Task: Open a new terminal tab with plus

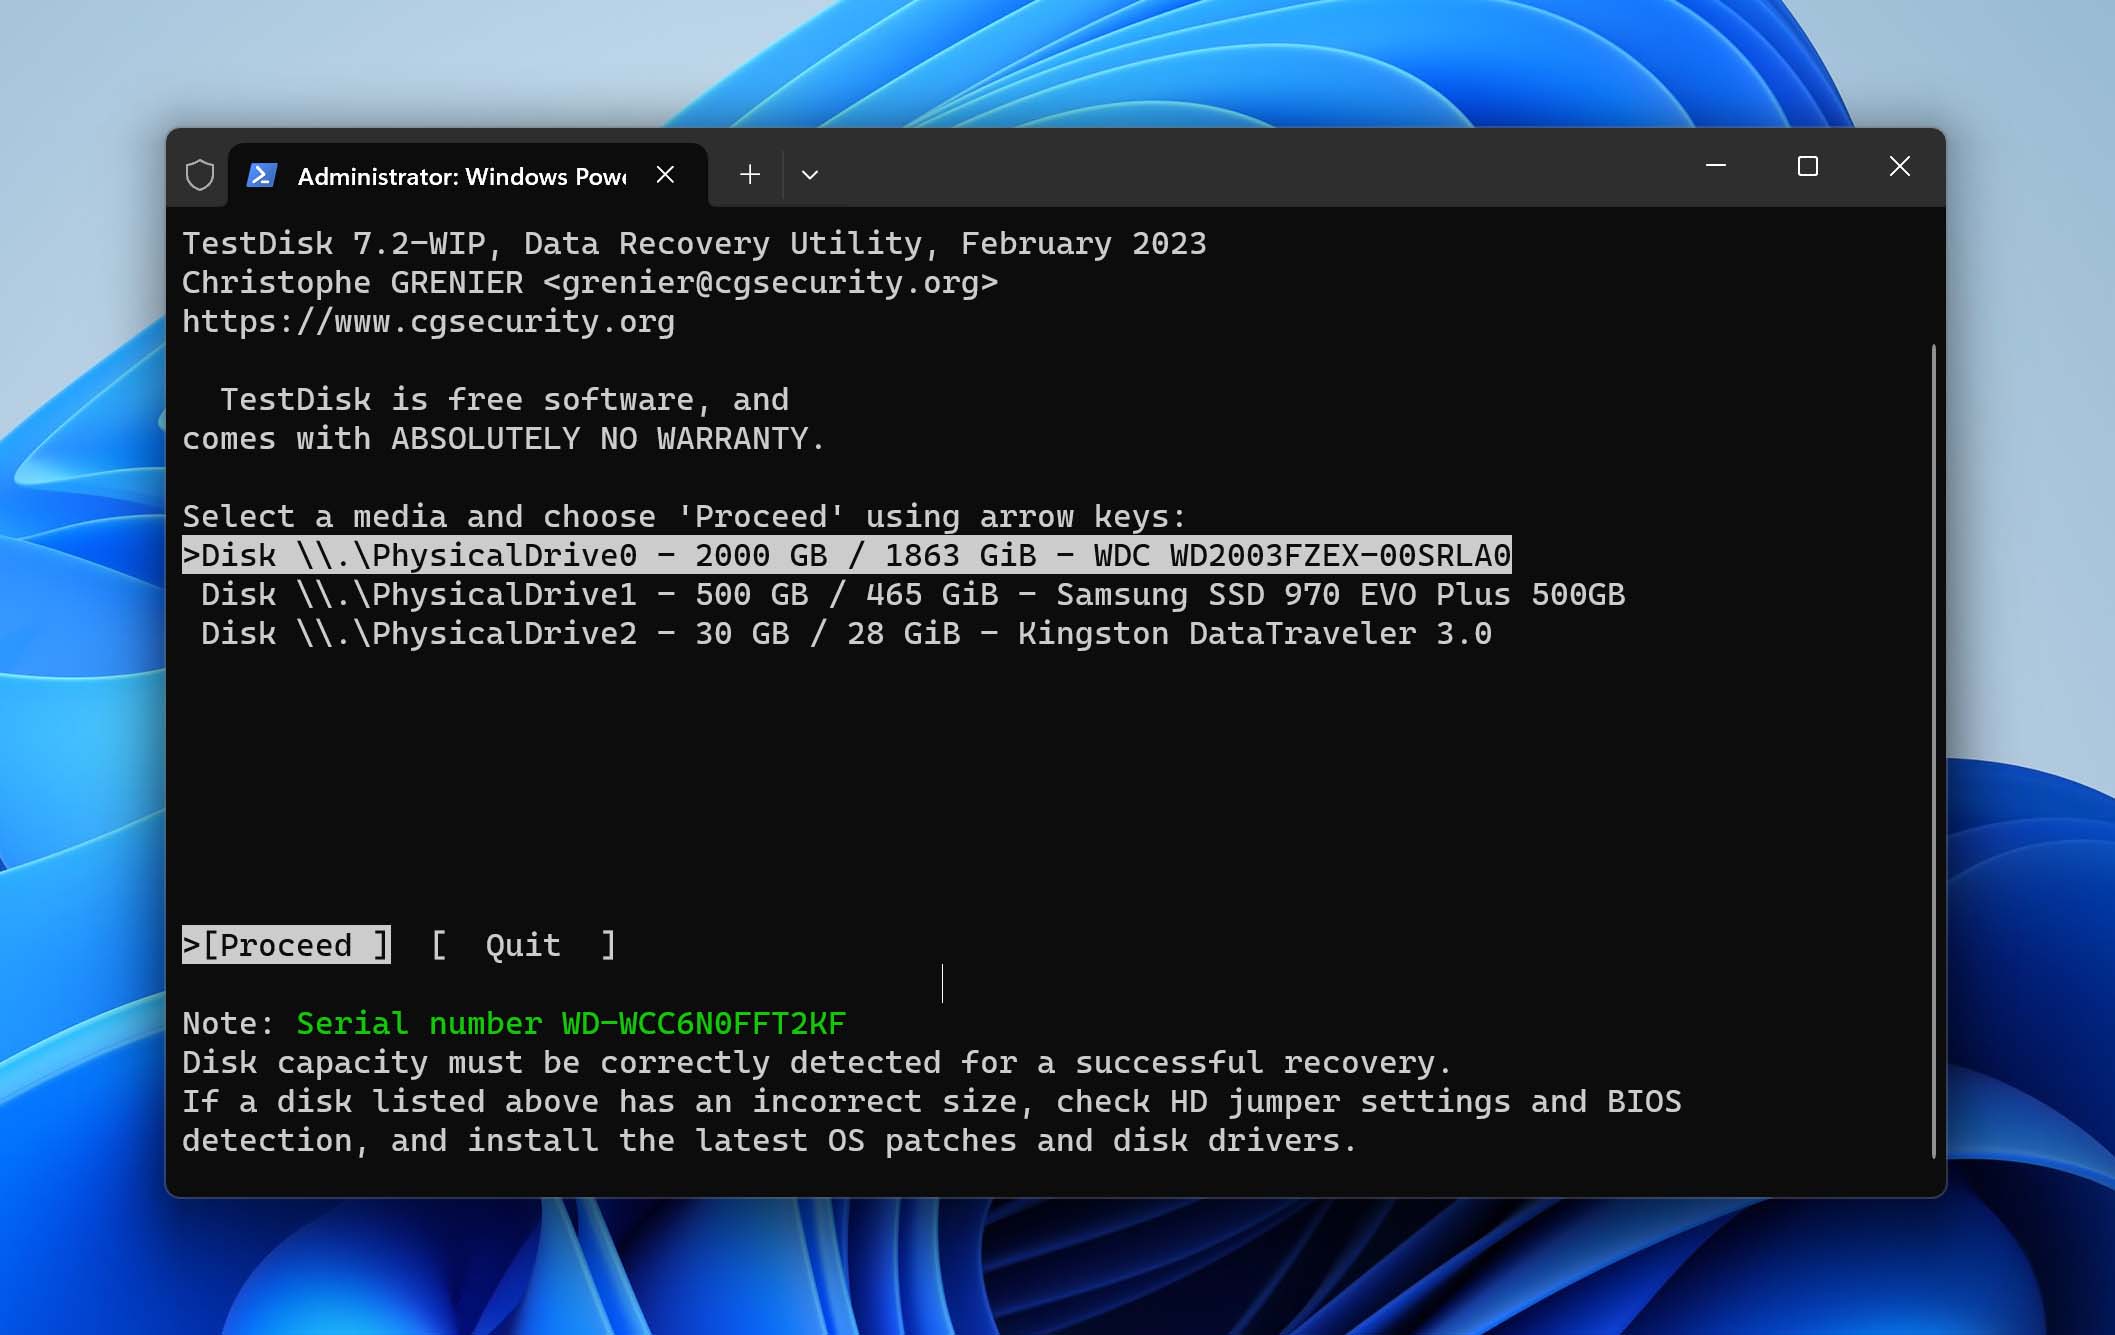Action: [750, 175]
